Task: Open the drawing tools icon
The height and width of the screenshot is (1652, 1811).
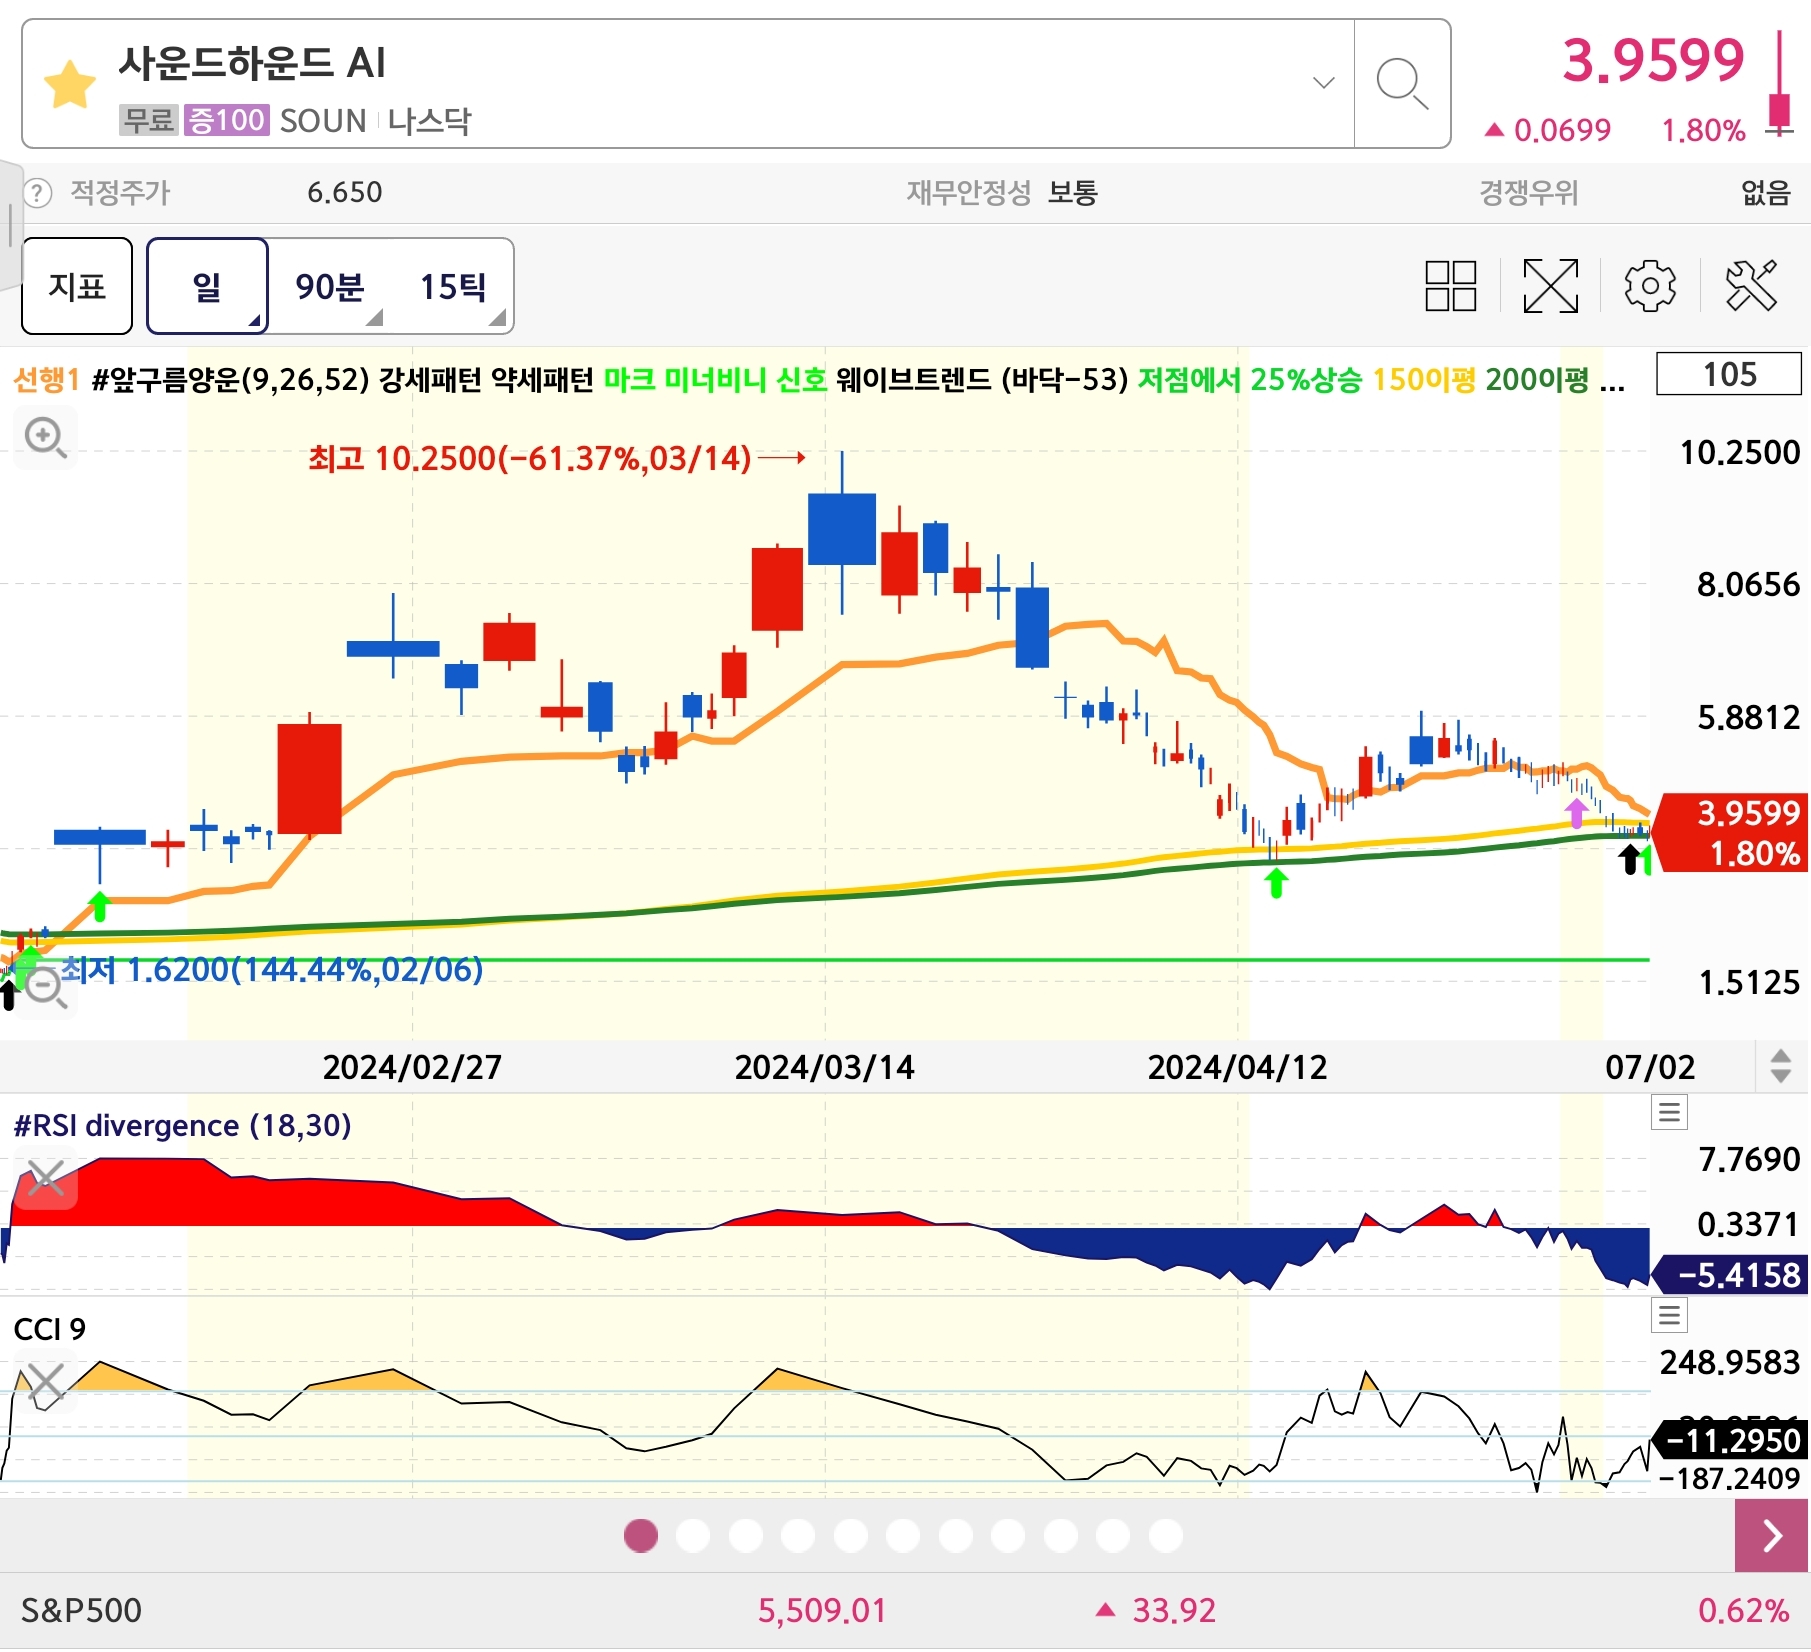Action: pos(1752,286)
